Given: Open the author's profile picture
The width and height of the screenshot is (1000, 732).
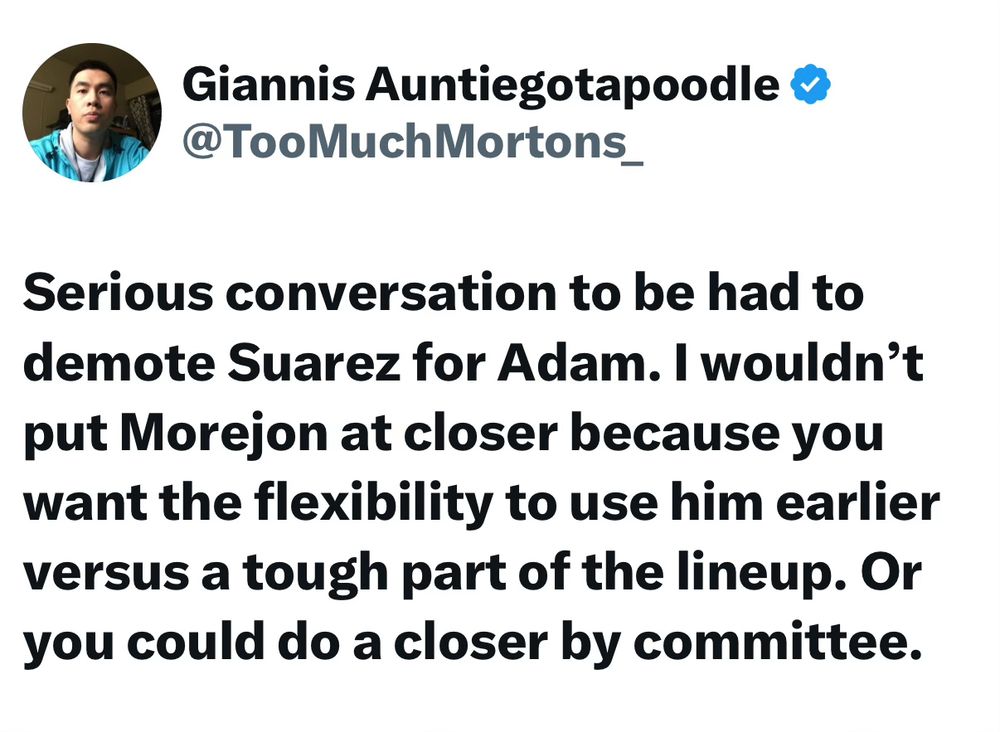Looking at the screenshot, I should click(92, 113).
